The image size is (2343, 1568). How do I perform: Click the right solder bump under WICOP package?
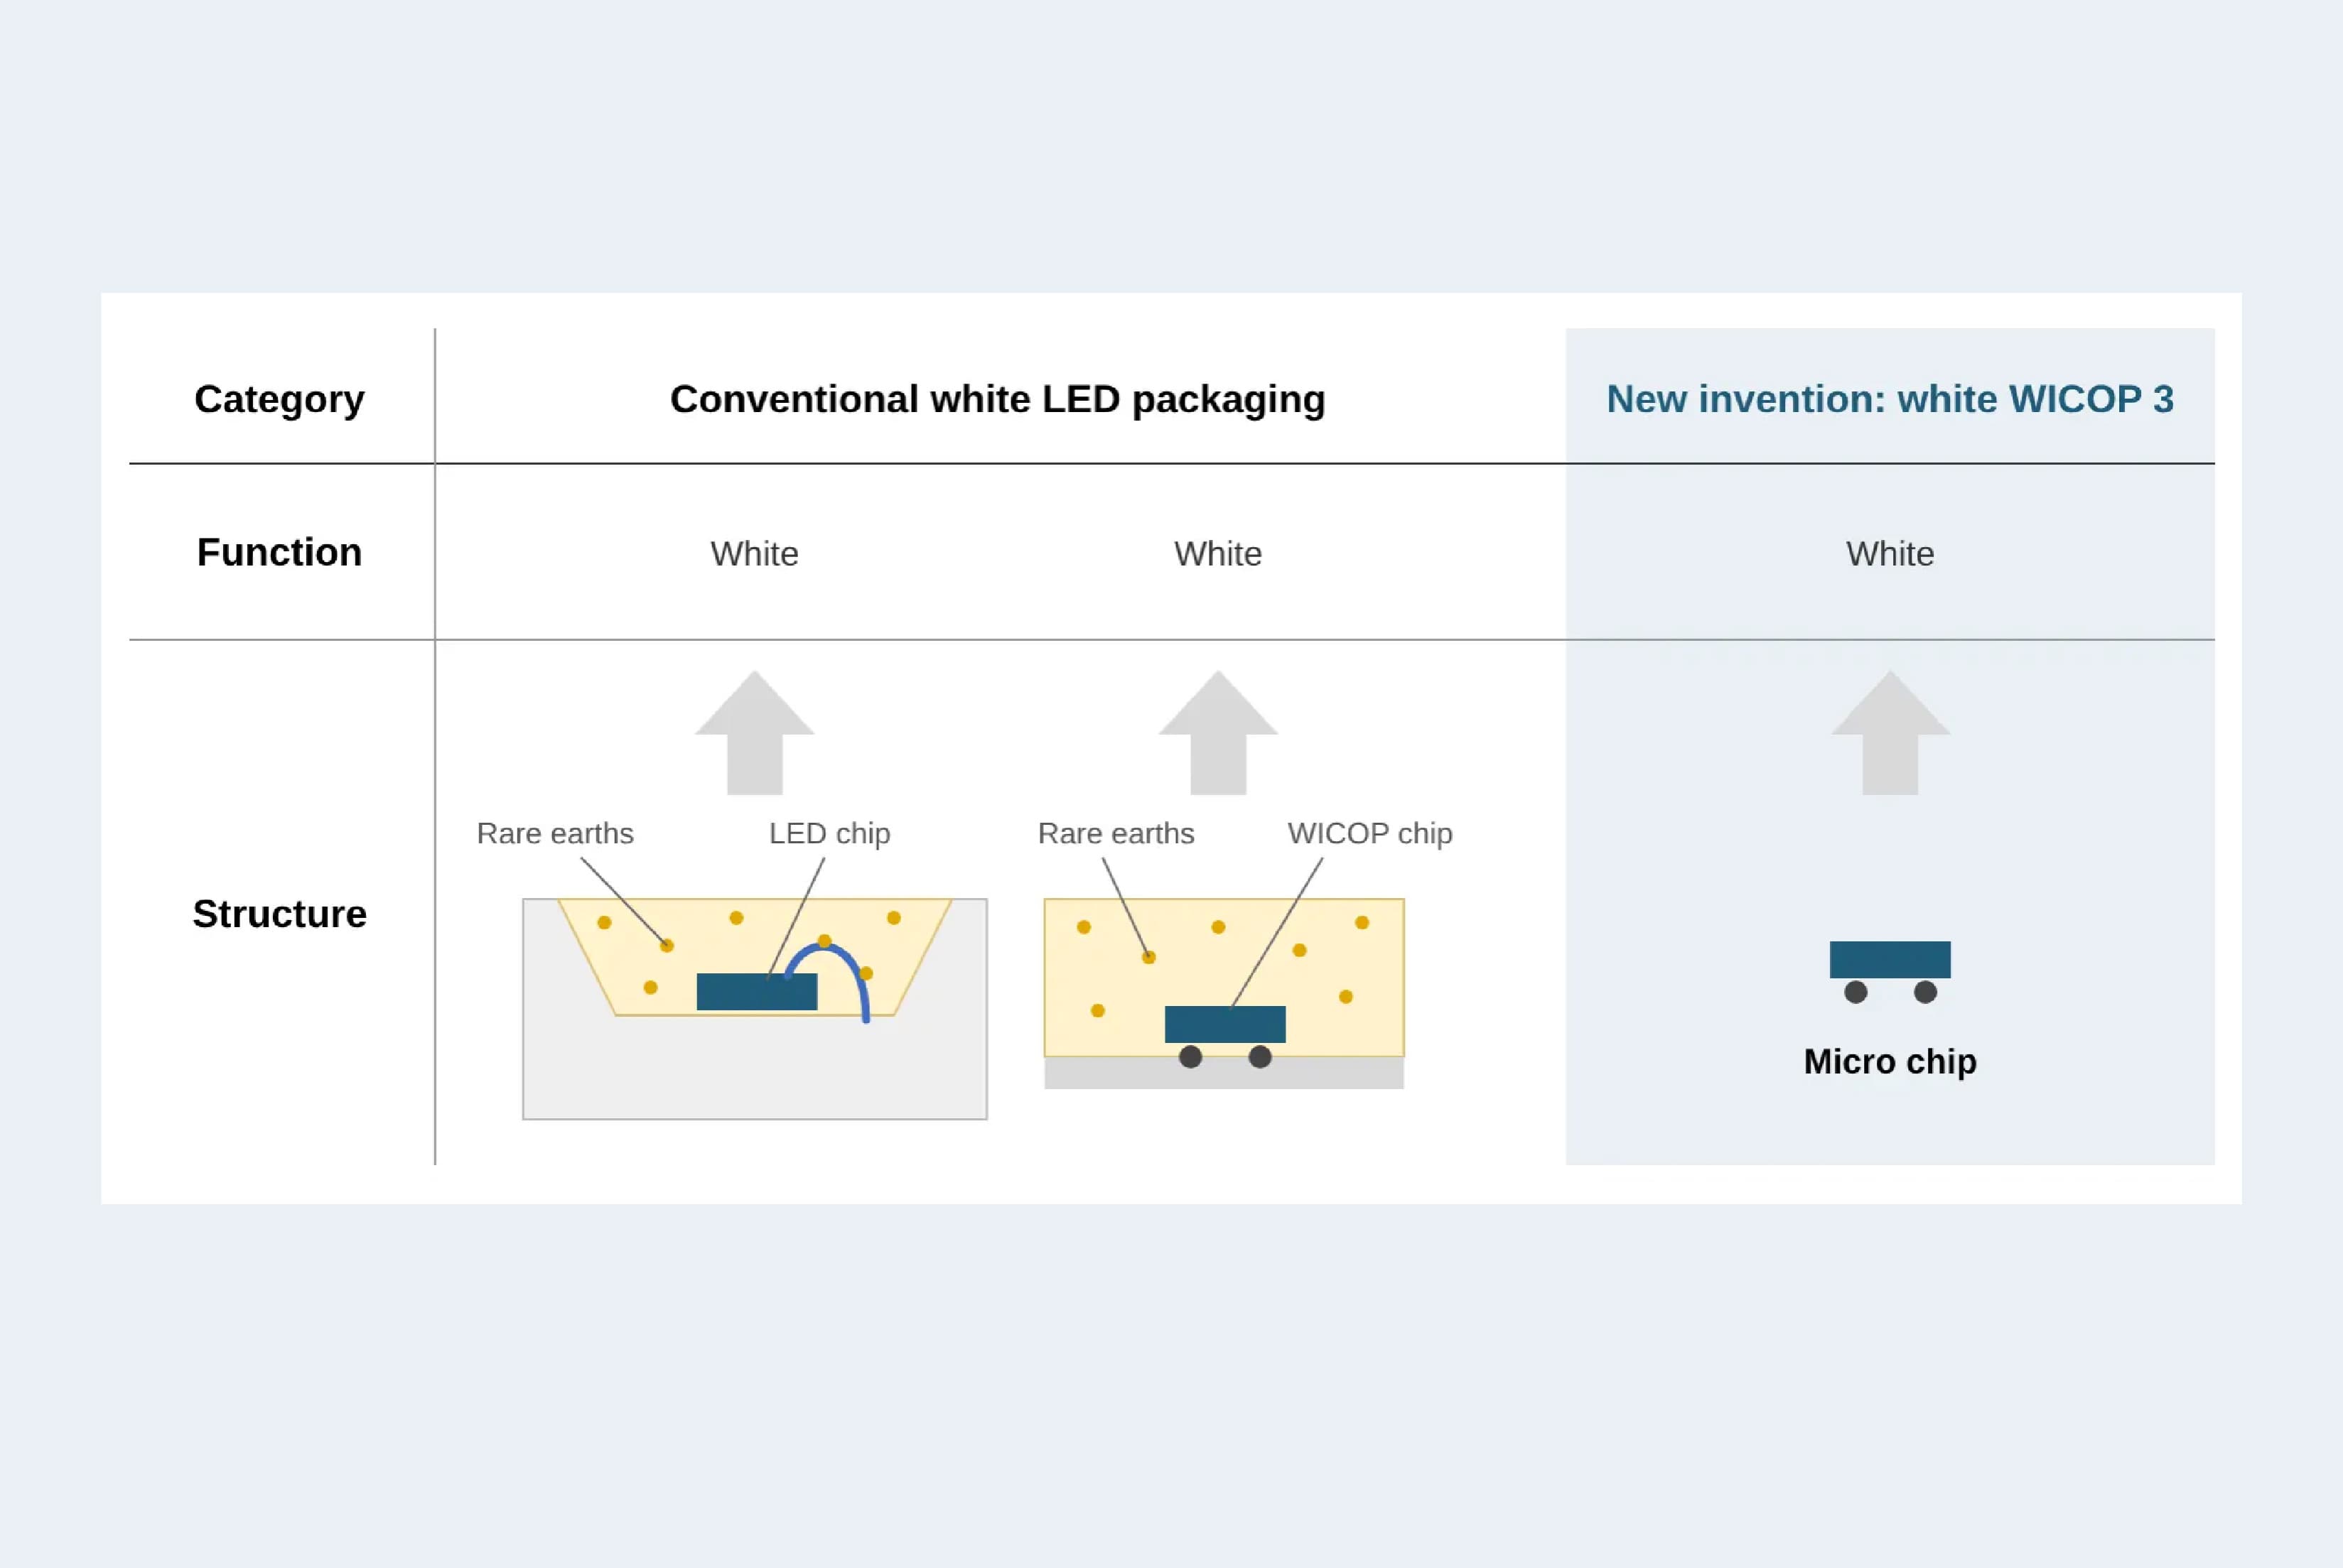[1260, 1057]
